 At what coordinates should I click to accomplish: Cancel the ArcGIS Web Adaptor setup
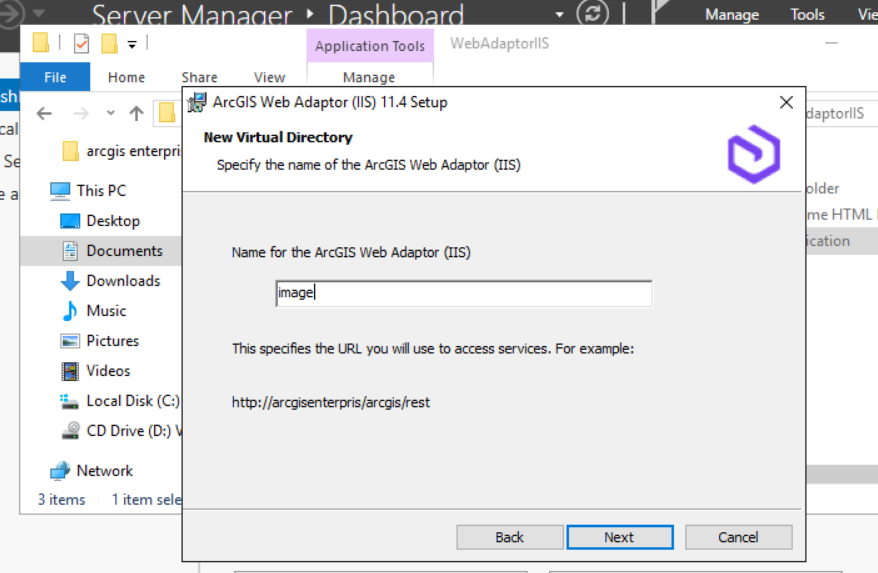[739, 537]
